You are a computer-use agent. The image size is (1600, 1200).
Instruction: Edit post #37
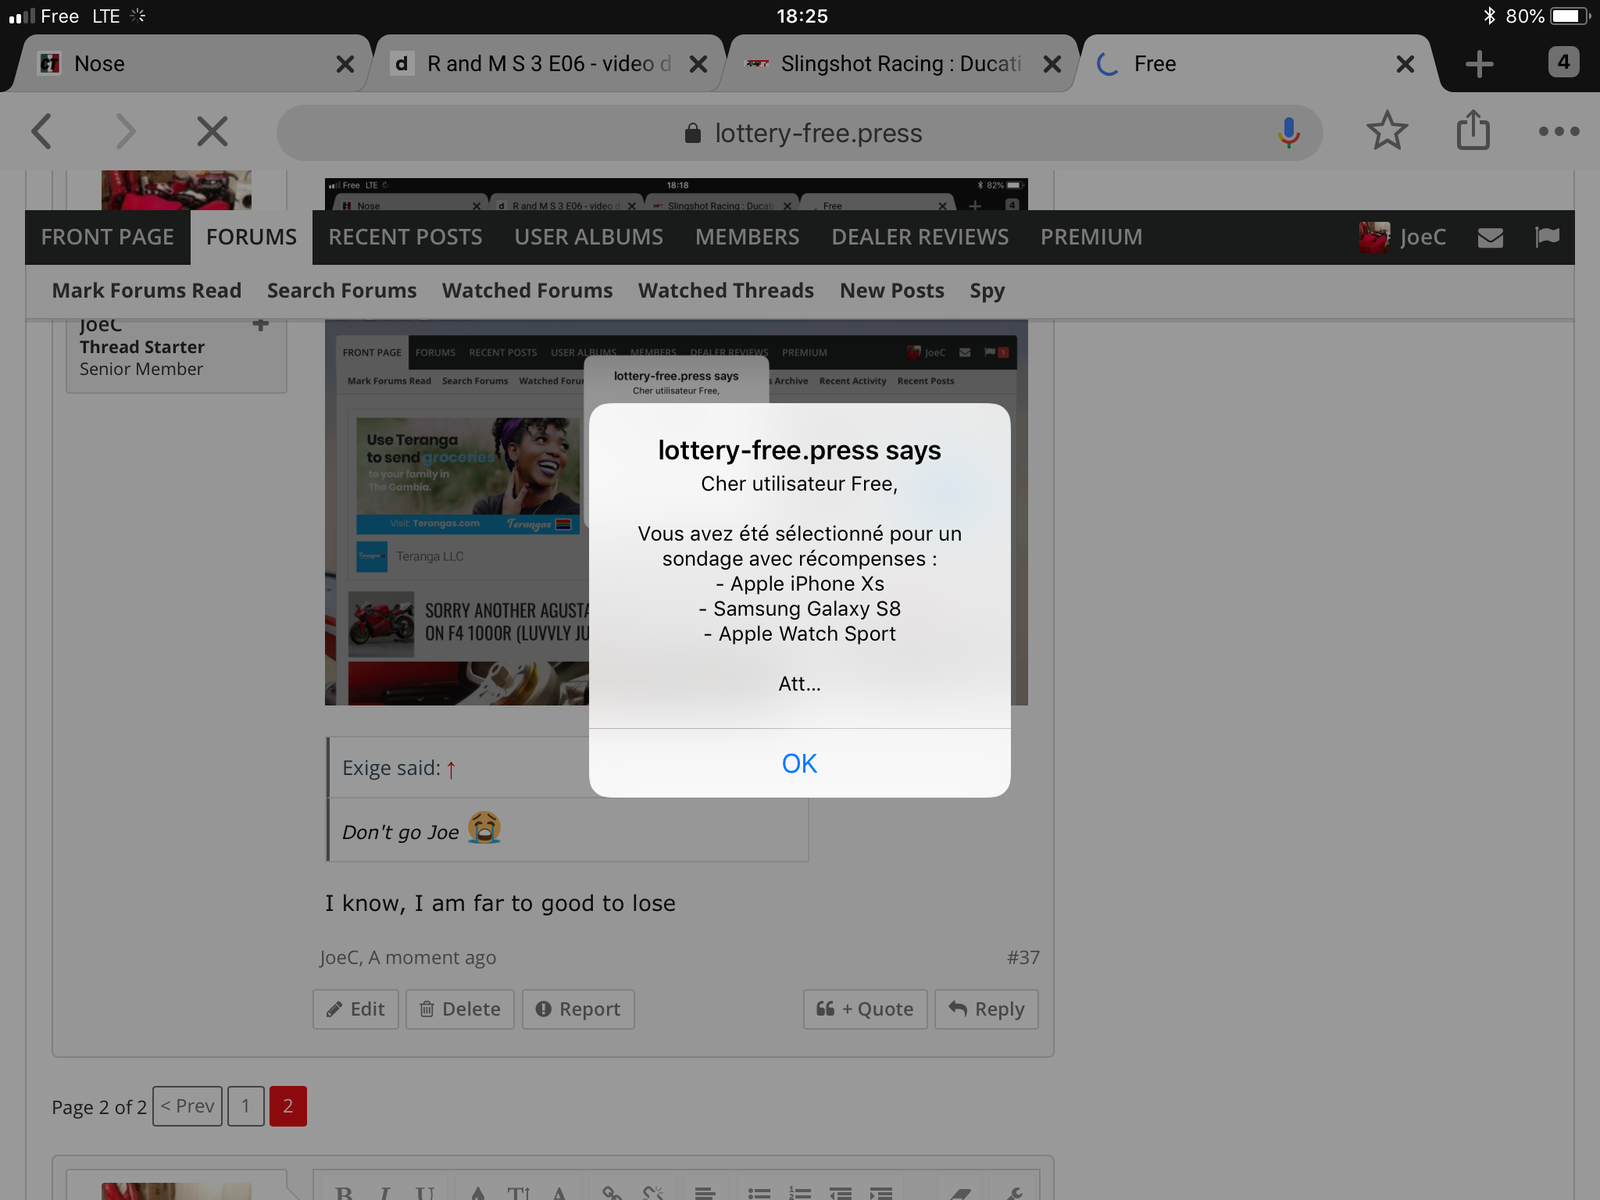[x=356, y=1009]
